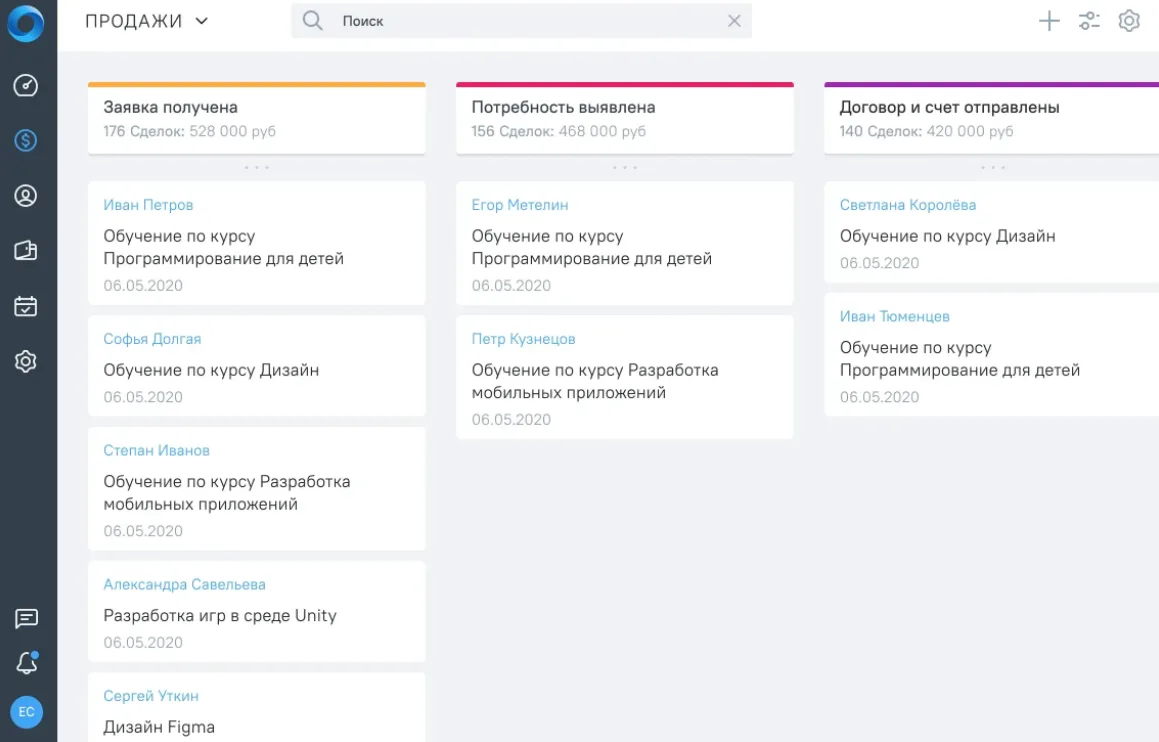Viewport: 1159px width, 742px height.
Task: Open the sales dollar icon in sidebar
Action: coord(26,140)
